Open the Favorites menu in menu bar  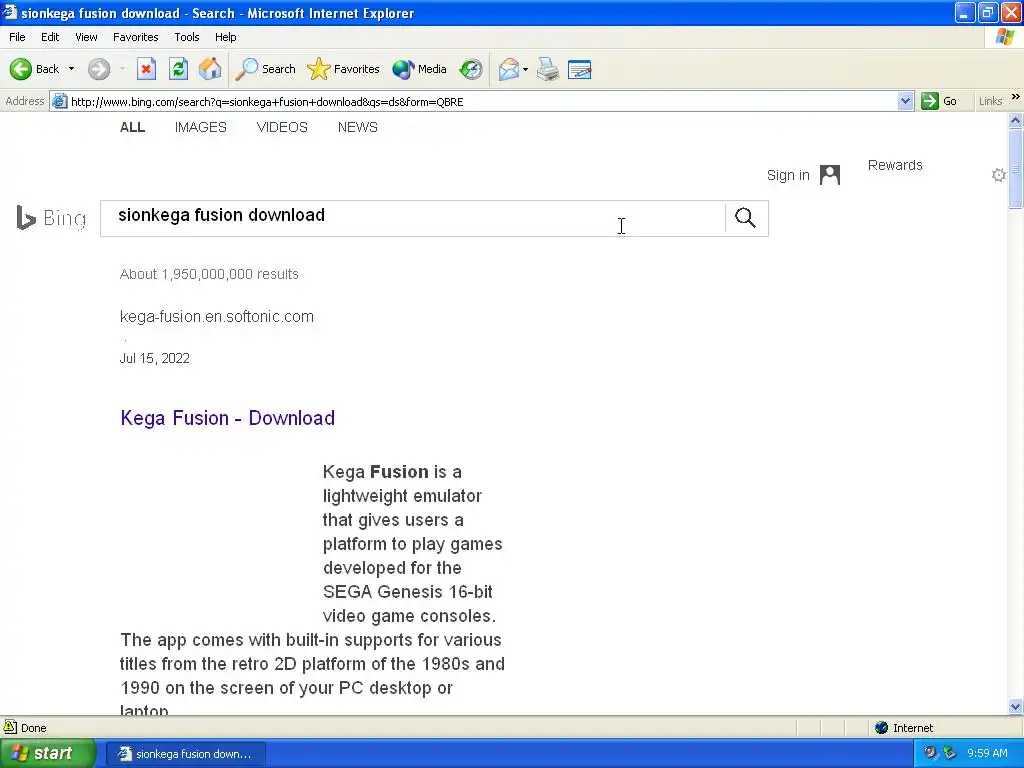135,37
